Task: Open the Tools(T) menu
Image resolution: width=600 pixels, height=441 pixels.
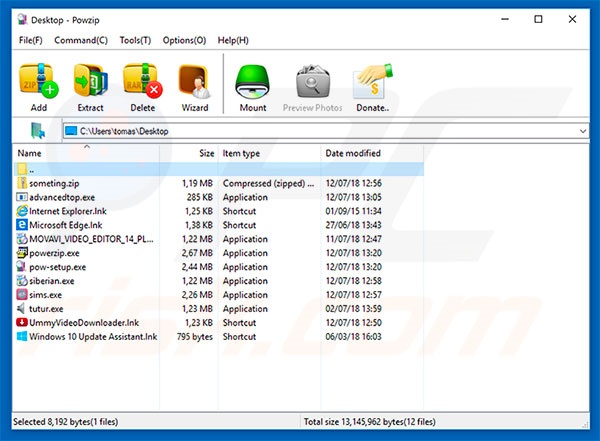Action: pos(135,40)
